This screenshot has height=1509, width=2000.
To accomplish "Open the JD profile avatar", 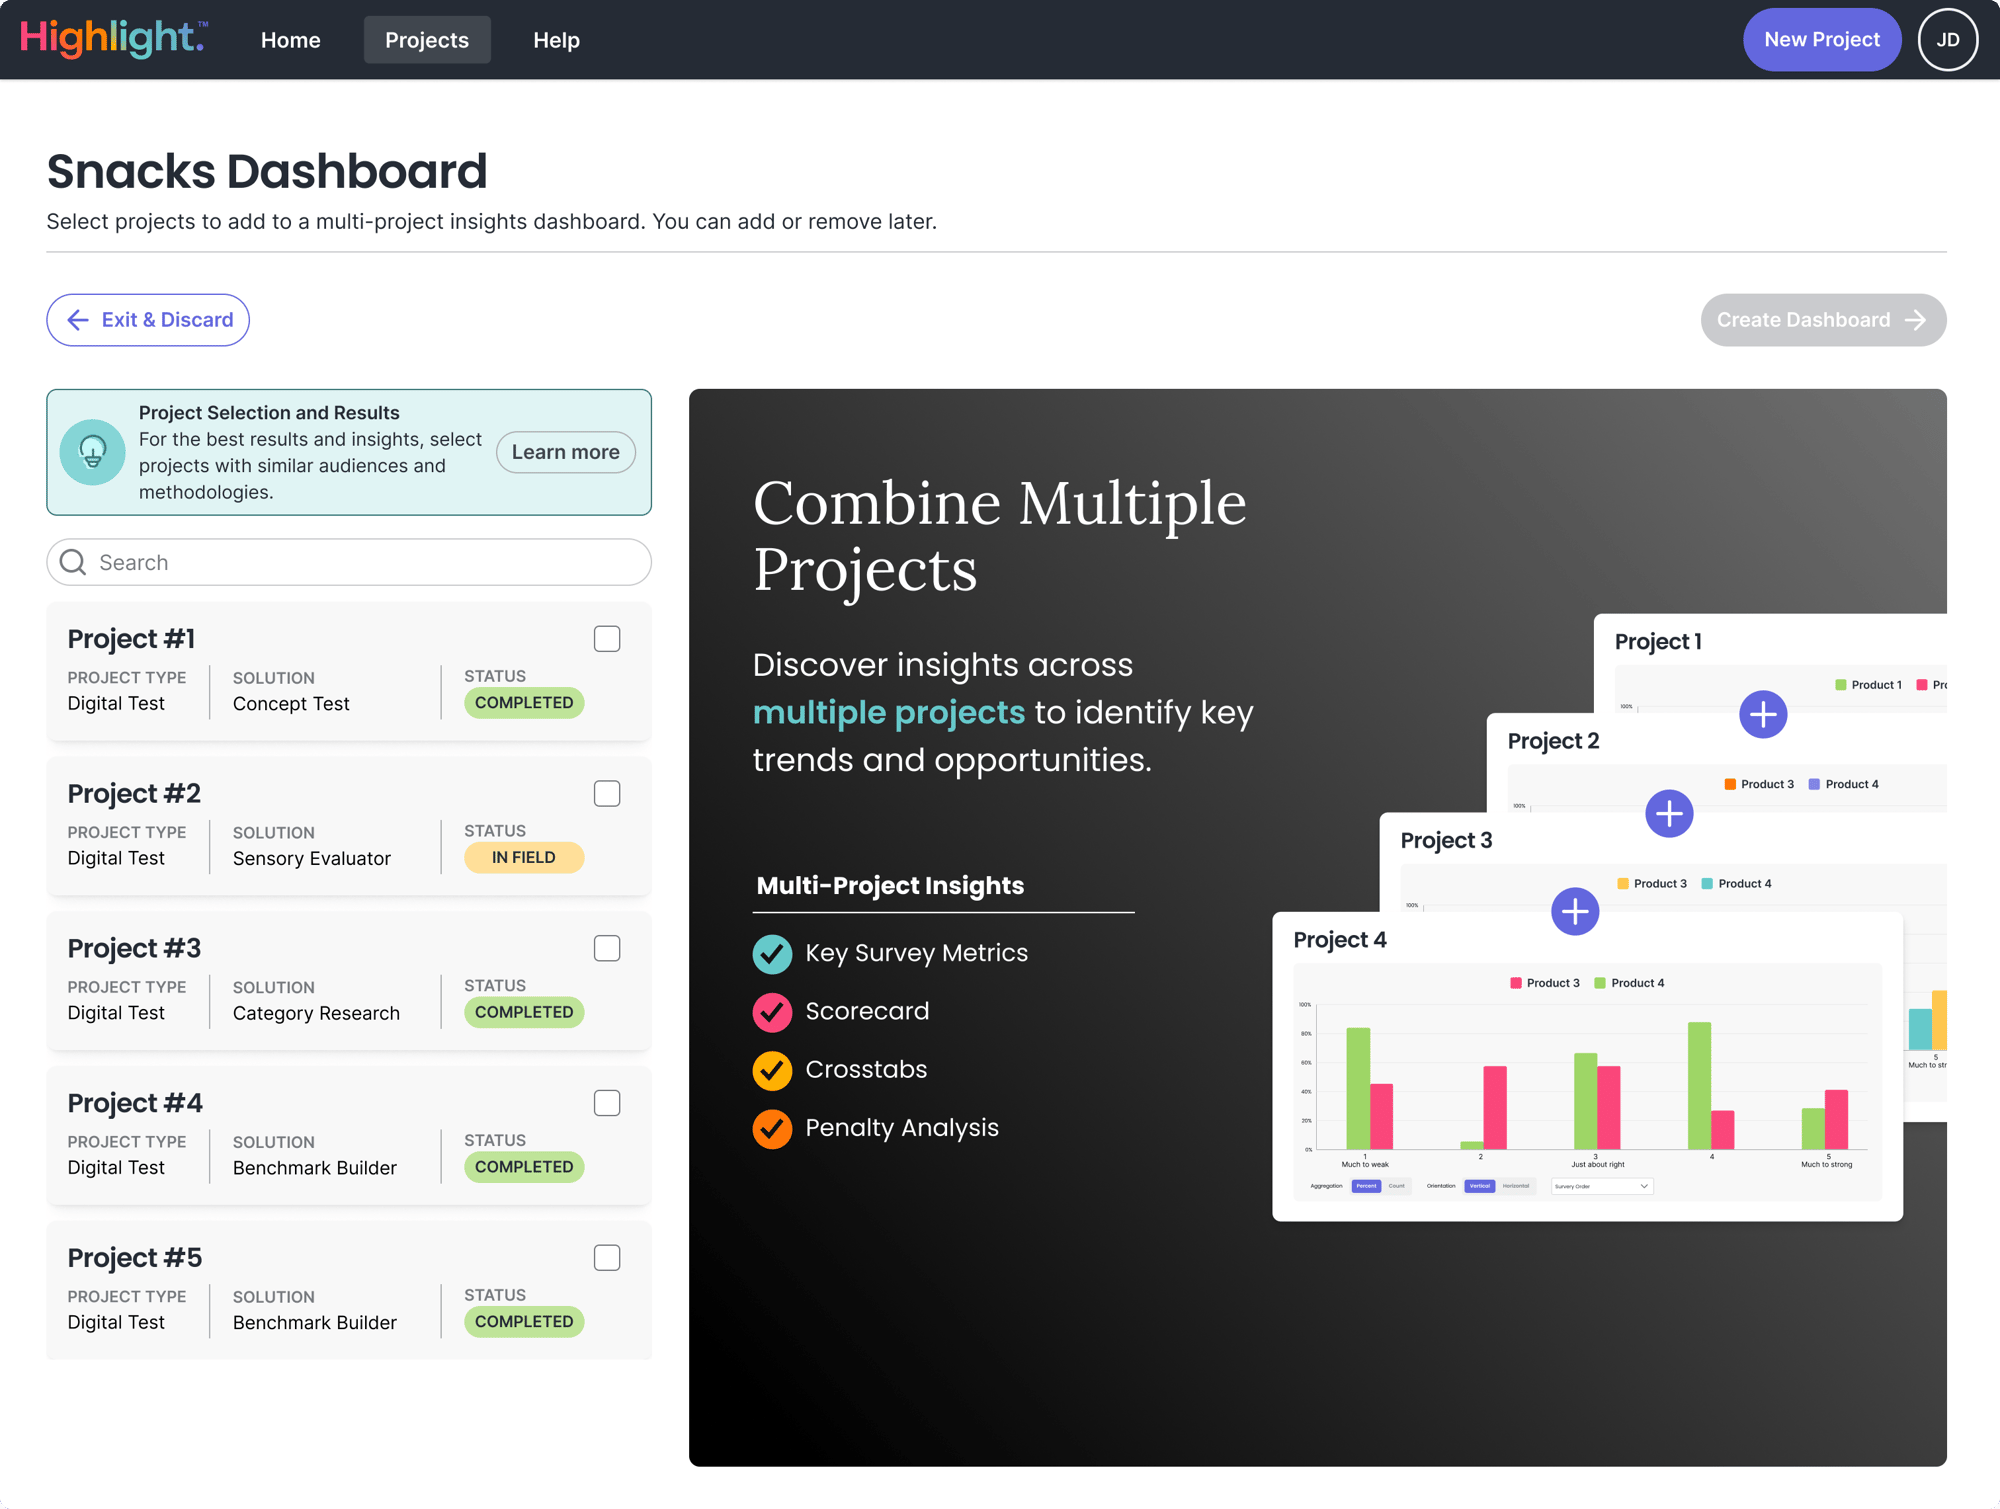I will pyautogui.click(x=1946, y=39).
